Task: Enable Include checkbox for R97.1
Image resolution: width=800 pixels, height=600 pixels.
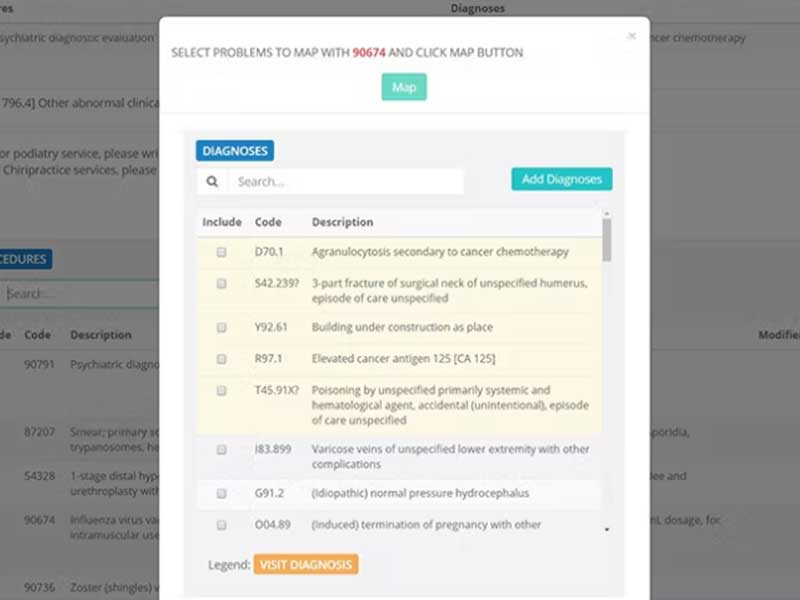Action: coord(222,358)
